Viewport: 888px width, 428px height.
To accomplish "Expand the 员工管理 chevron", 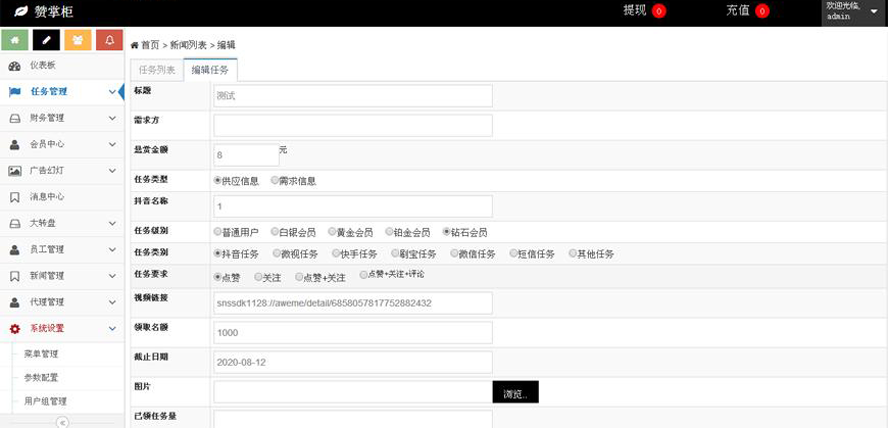I will [112, 250].
